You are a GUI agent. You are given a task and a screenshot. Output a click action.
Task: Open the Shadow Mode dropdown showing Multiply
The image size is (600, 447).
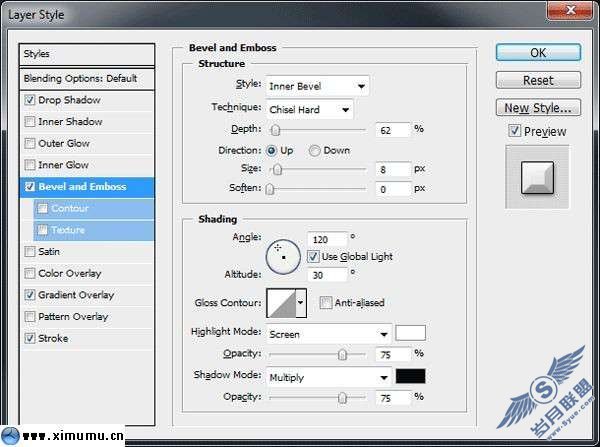click(x=329, y=377)
